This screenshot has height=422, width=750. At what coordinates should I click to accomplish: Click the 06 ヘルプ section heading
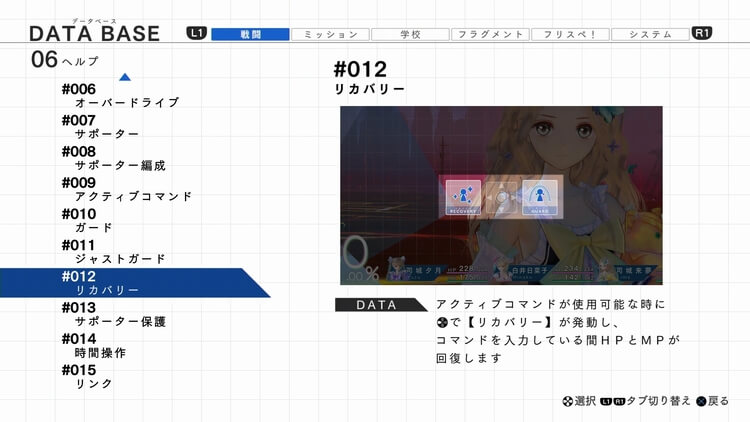[65, 60]
